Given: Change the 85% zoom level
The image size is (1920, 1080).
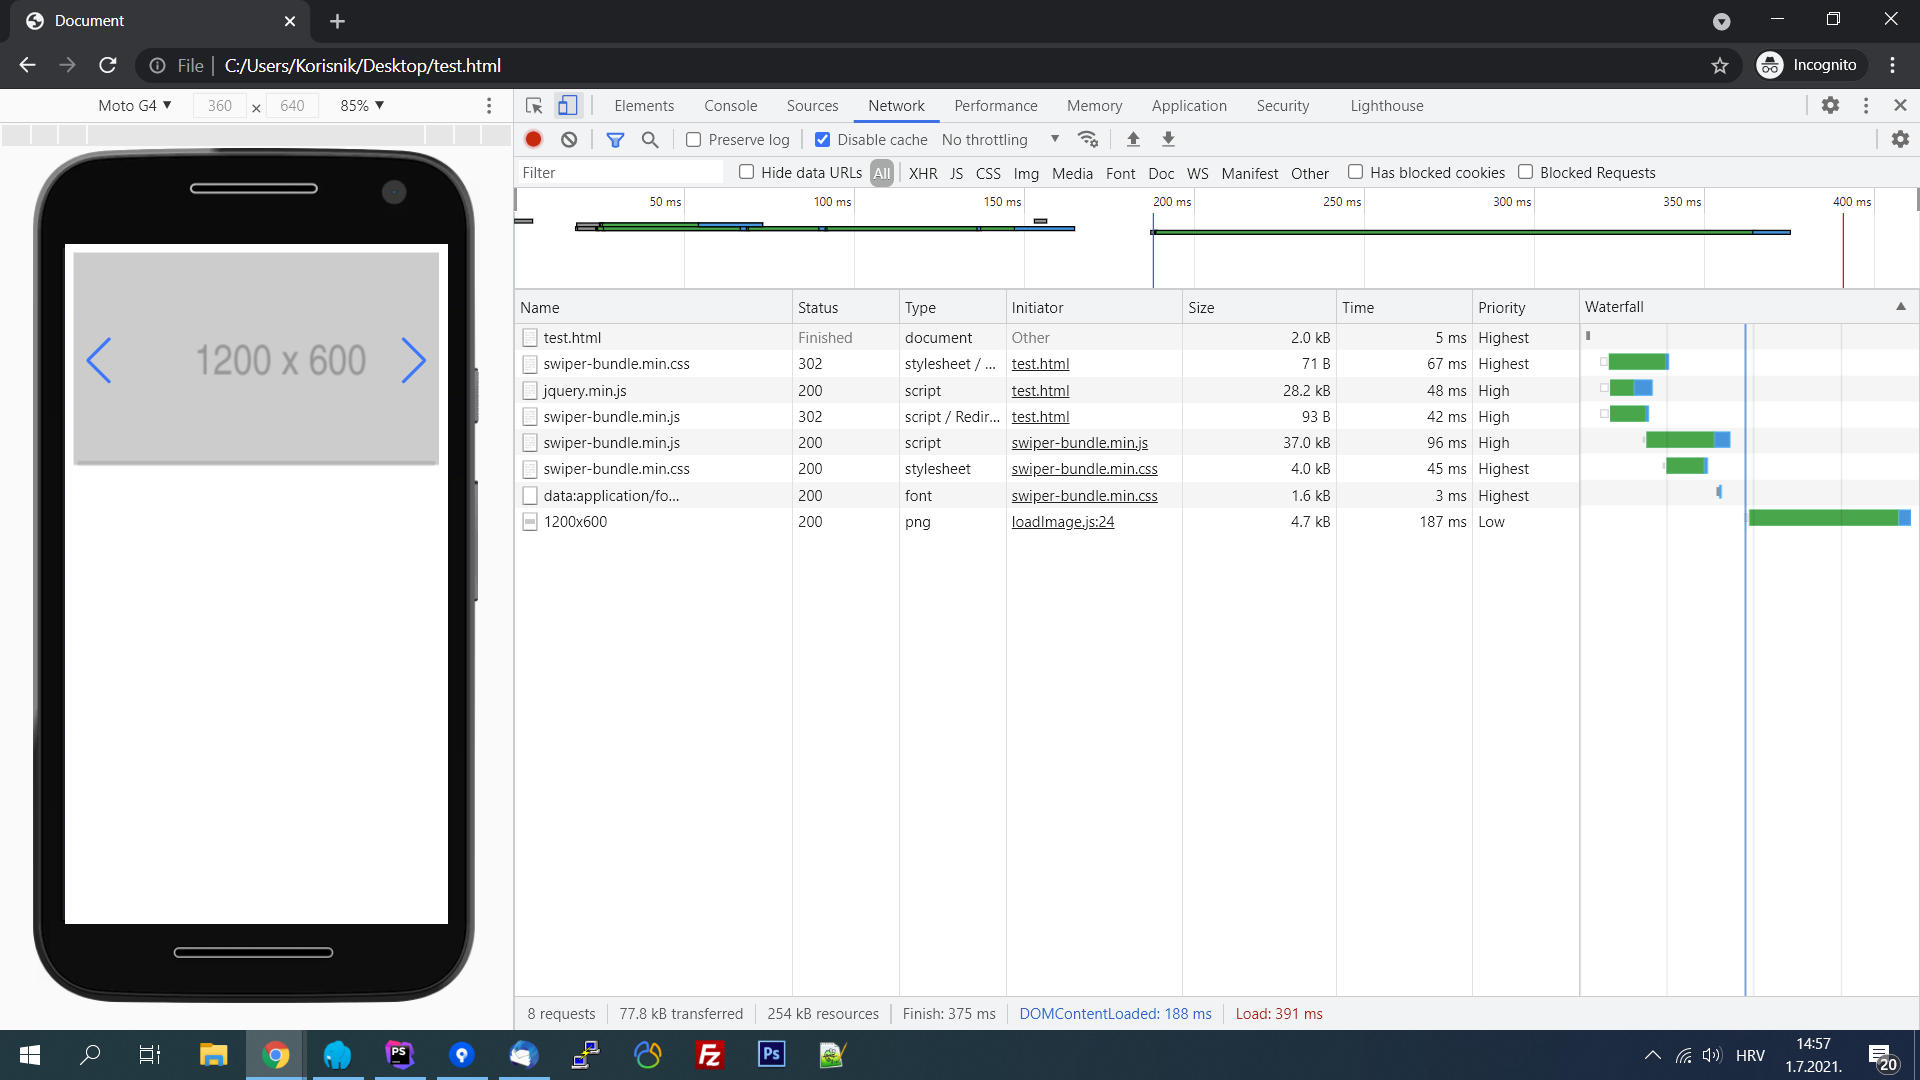Looking at the screenshot, I should point(360,105).
